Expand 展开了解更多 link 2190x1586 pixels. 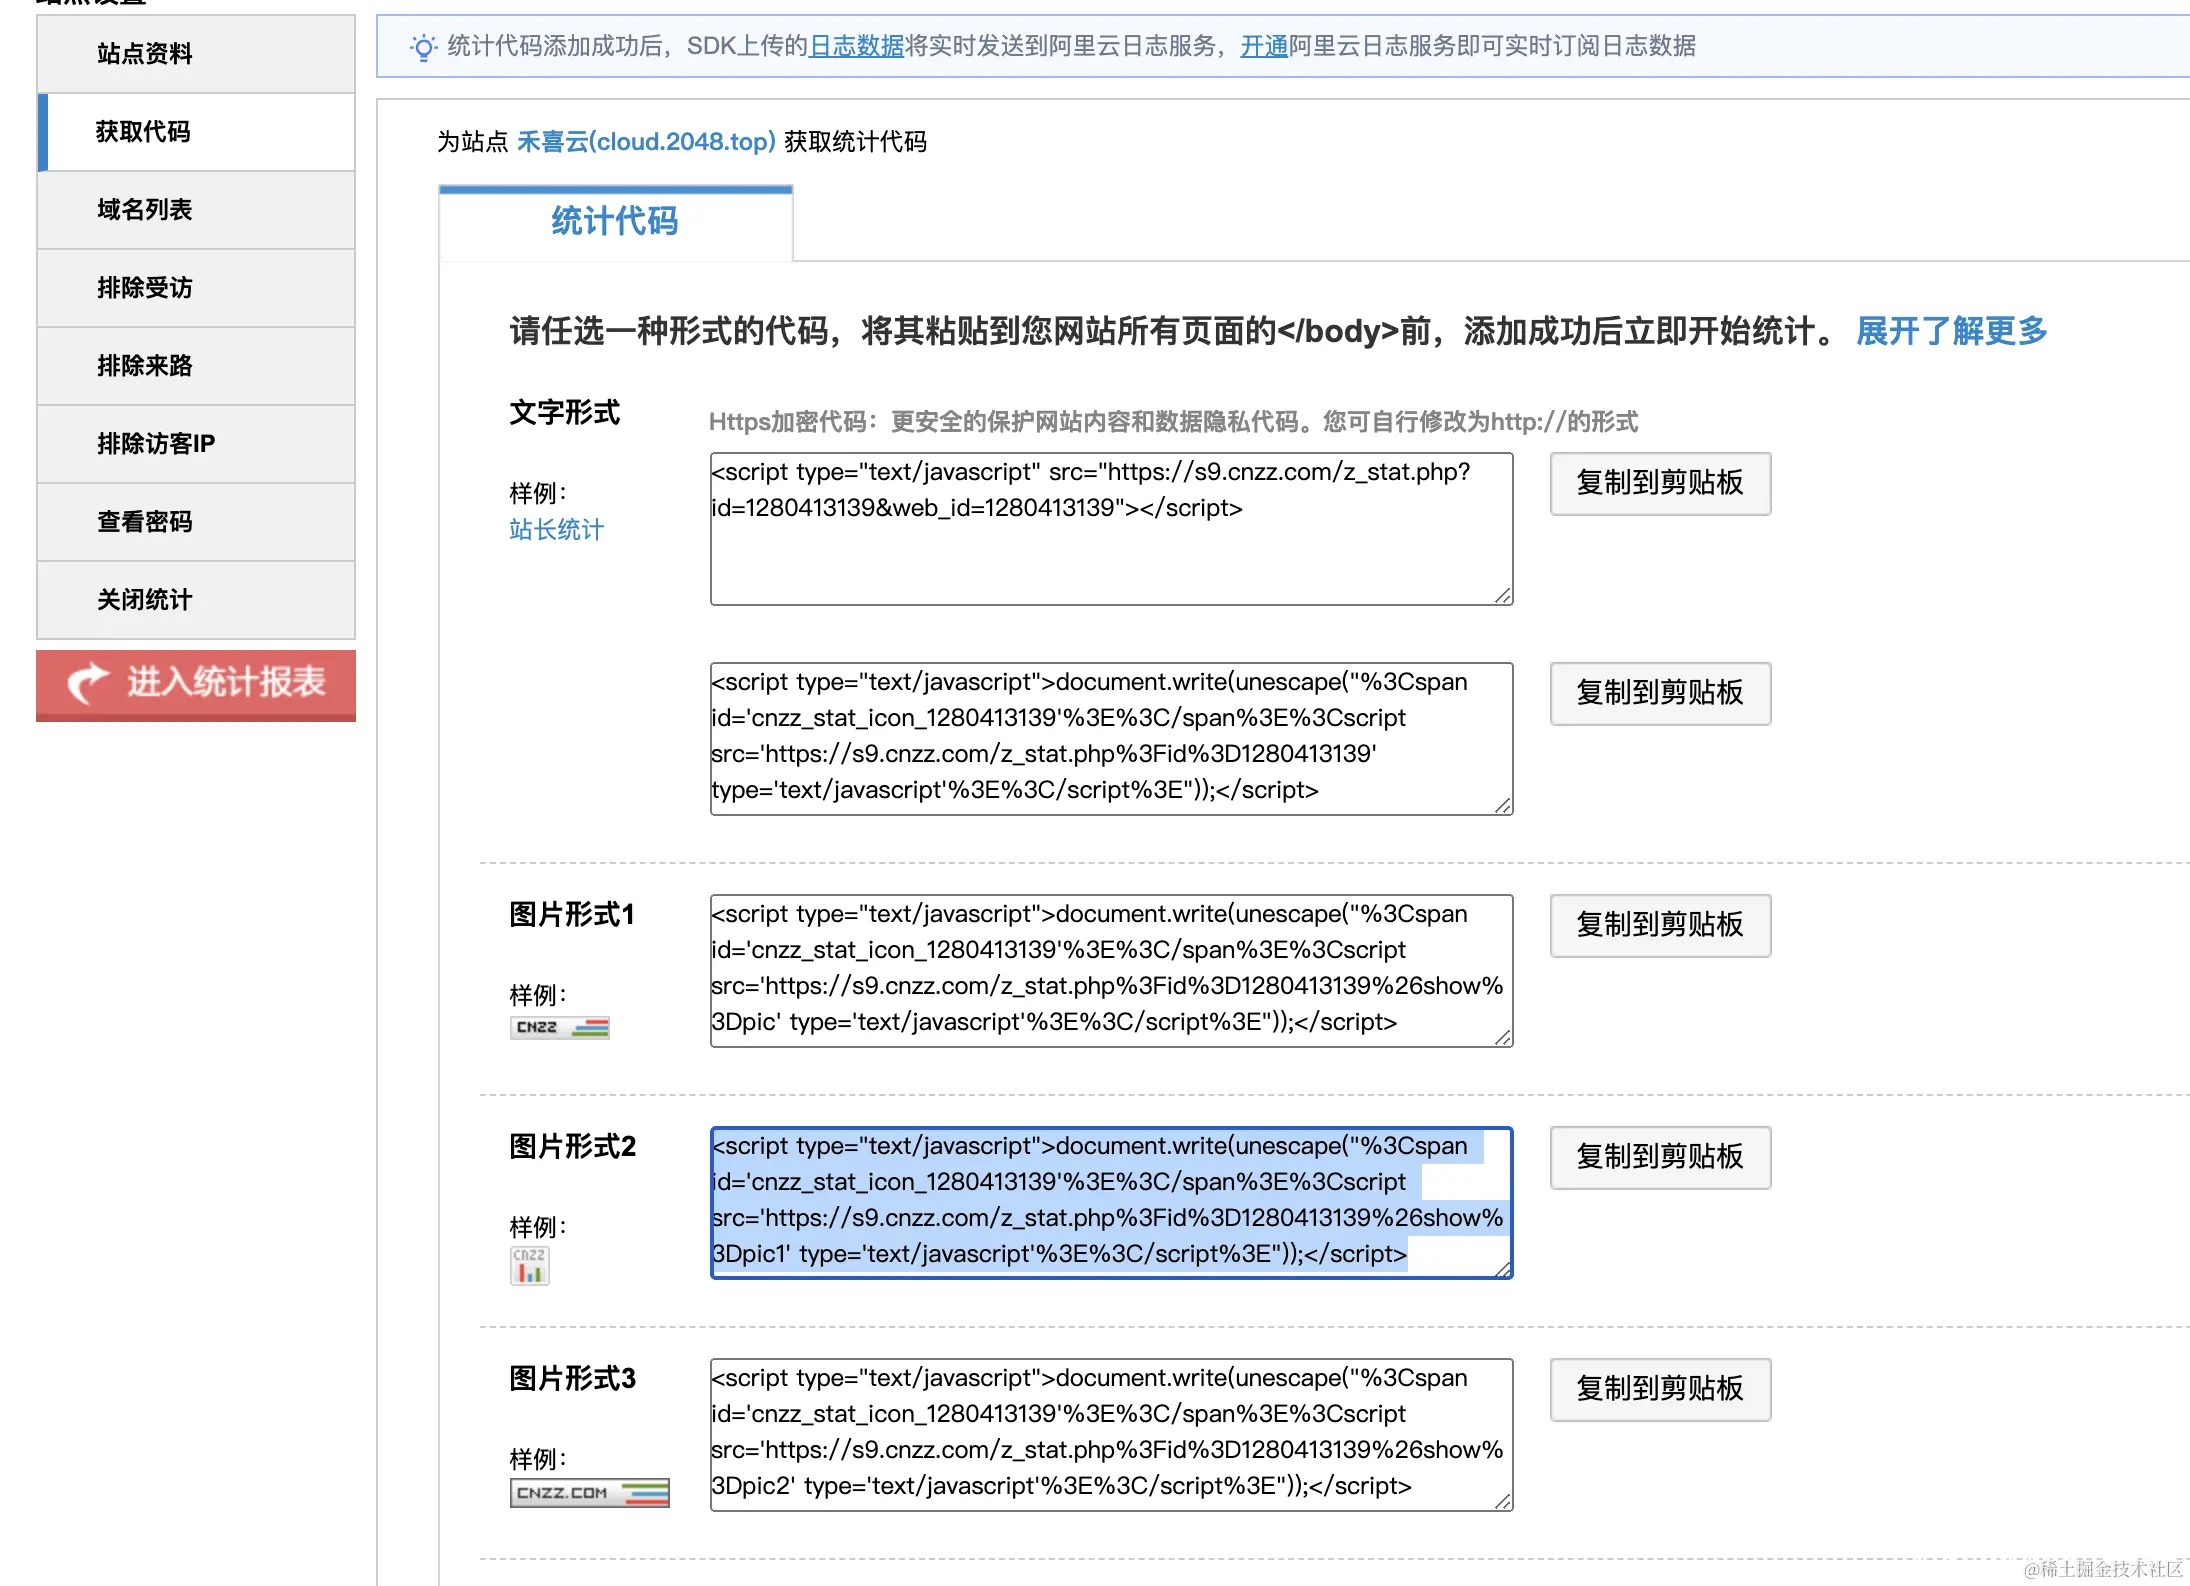point(1951,331)
